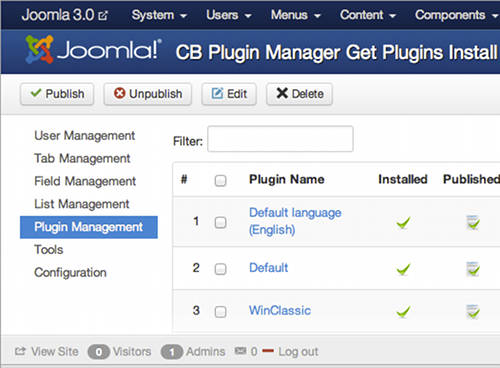This screenshot has height=368, width=500.
Task: Go to Tab Management in sidebar
Action: point(82,158)
